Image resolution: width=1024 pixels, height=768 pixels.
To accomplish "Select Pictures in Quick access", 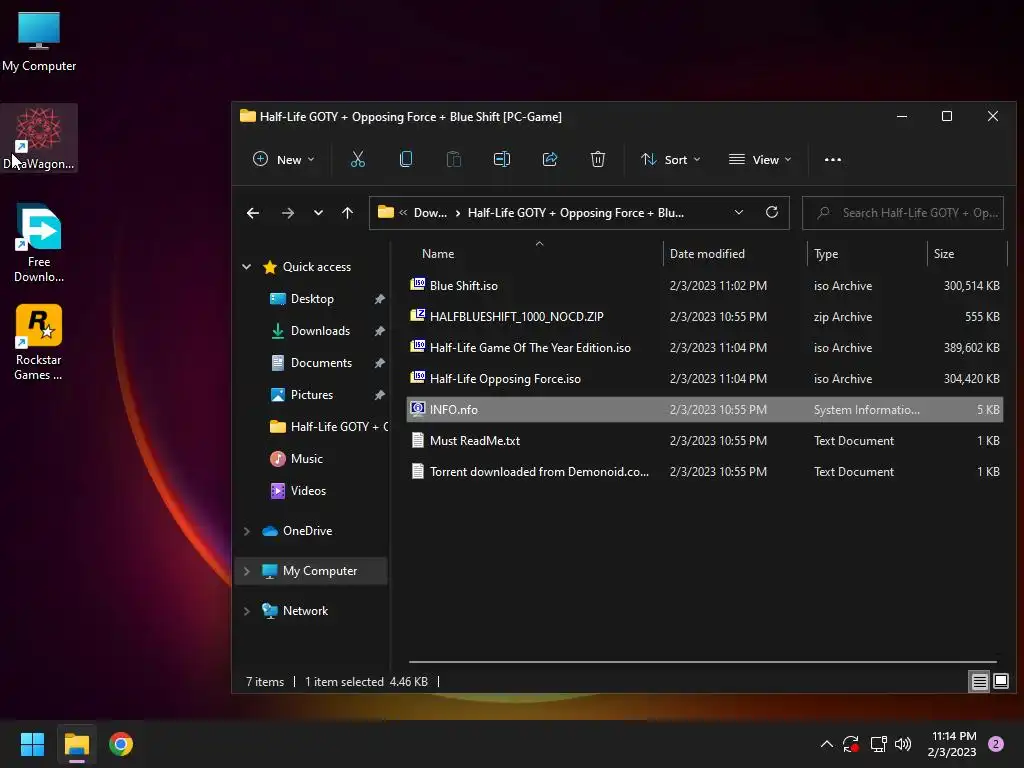I will [312, 395].
